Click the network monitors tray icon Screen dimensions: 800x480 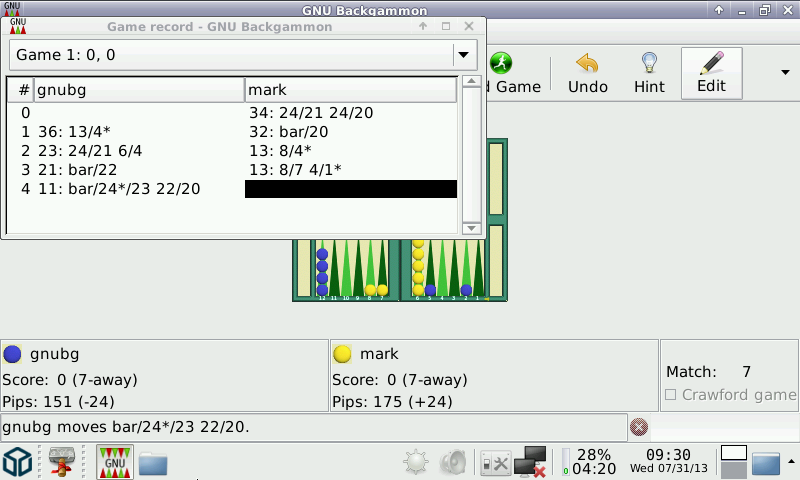click(x=531, y=462)
